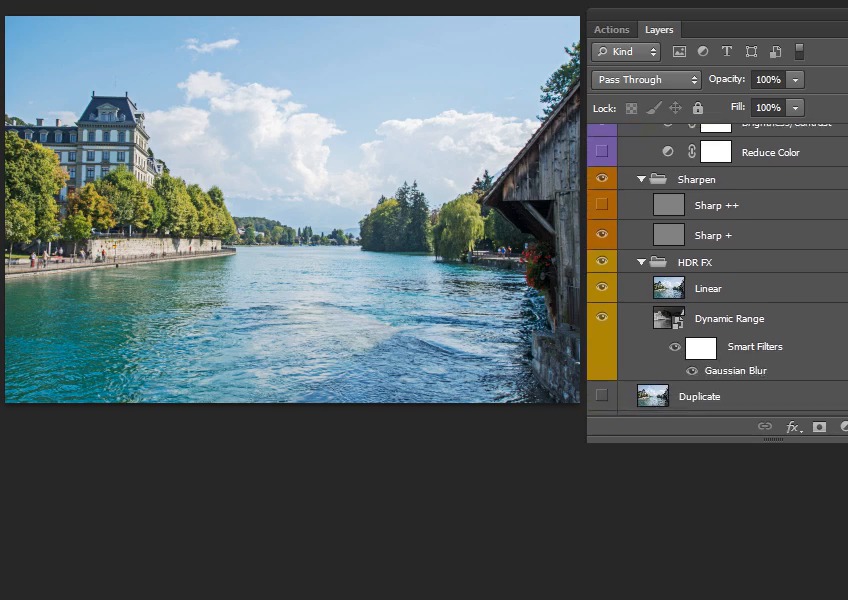Hide the Dynamic Range layer
Image resolution: width=848 pixels, height=600 pixels.
click(x=602, y=317)
